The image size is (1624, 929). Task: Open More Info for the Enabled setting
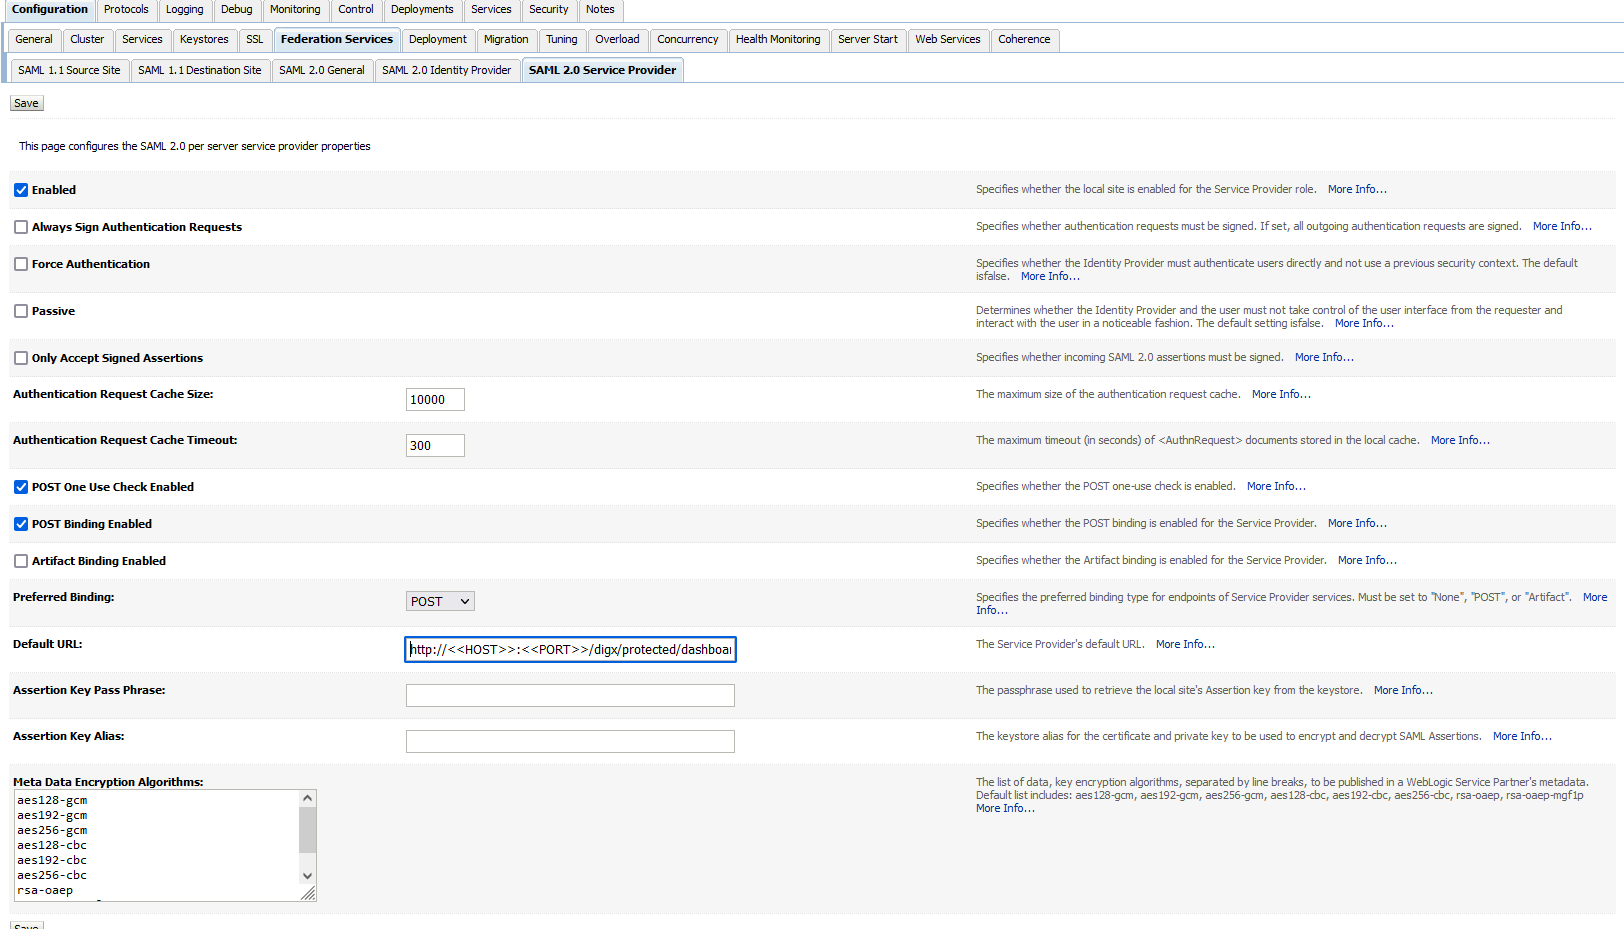tap(1357, 190)
